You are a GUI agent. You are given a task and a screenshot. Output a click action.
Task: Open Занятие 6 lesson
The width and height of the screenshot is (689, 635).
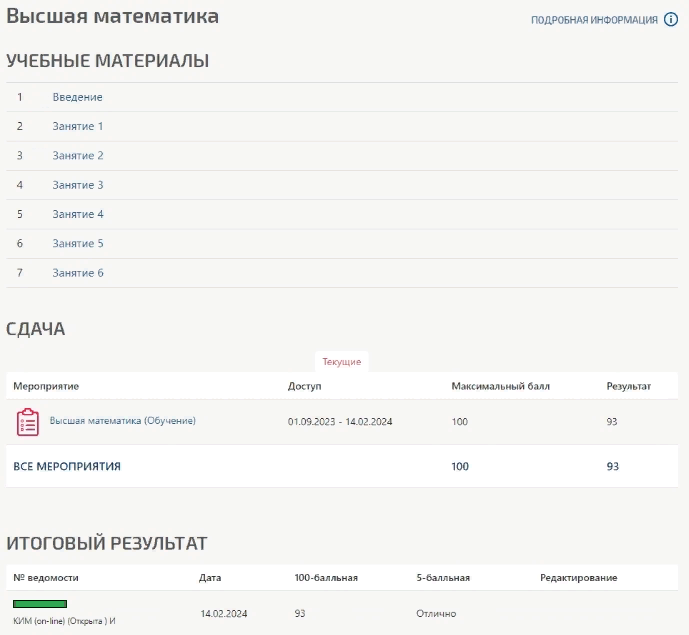click(78, 273)
